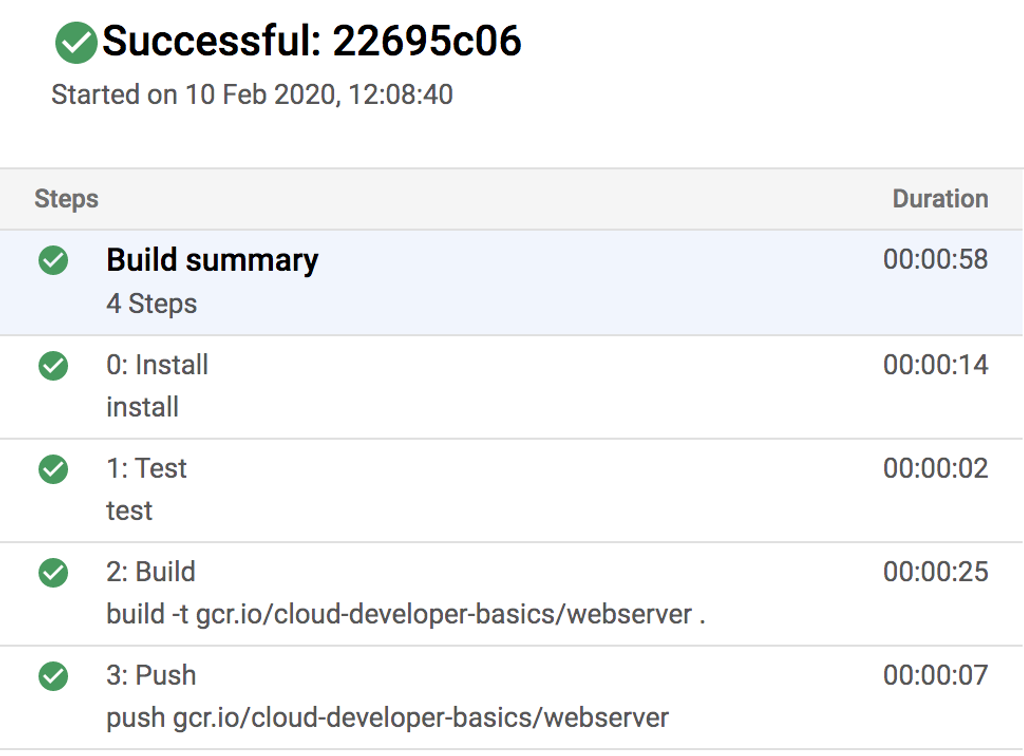
Task: Click the 00:00:58 total duration value
Action: click(x=935, y=260)
